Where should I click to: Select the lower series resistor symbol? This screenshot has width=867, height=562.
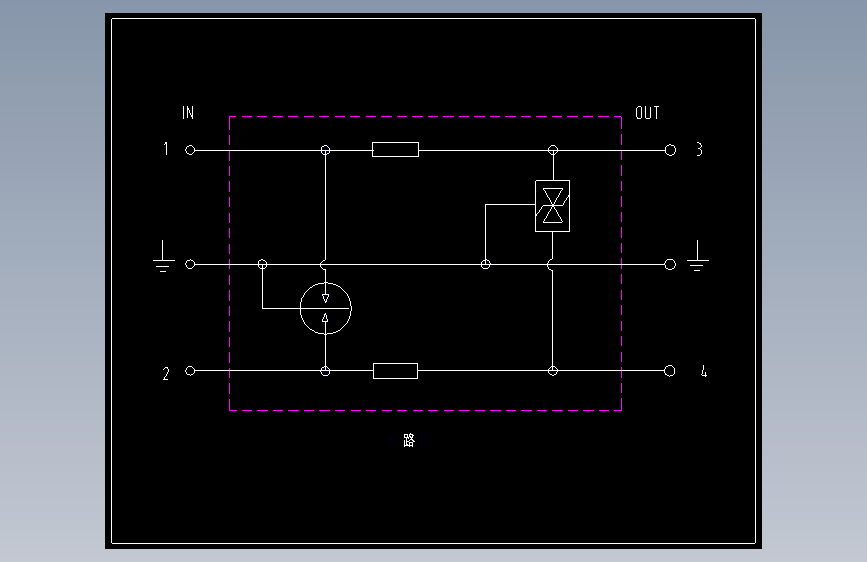point(395,371)
